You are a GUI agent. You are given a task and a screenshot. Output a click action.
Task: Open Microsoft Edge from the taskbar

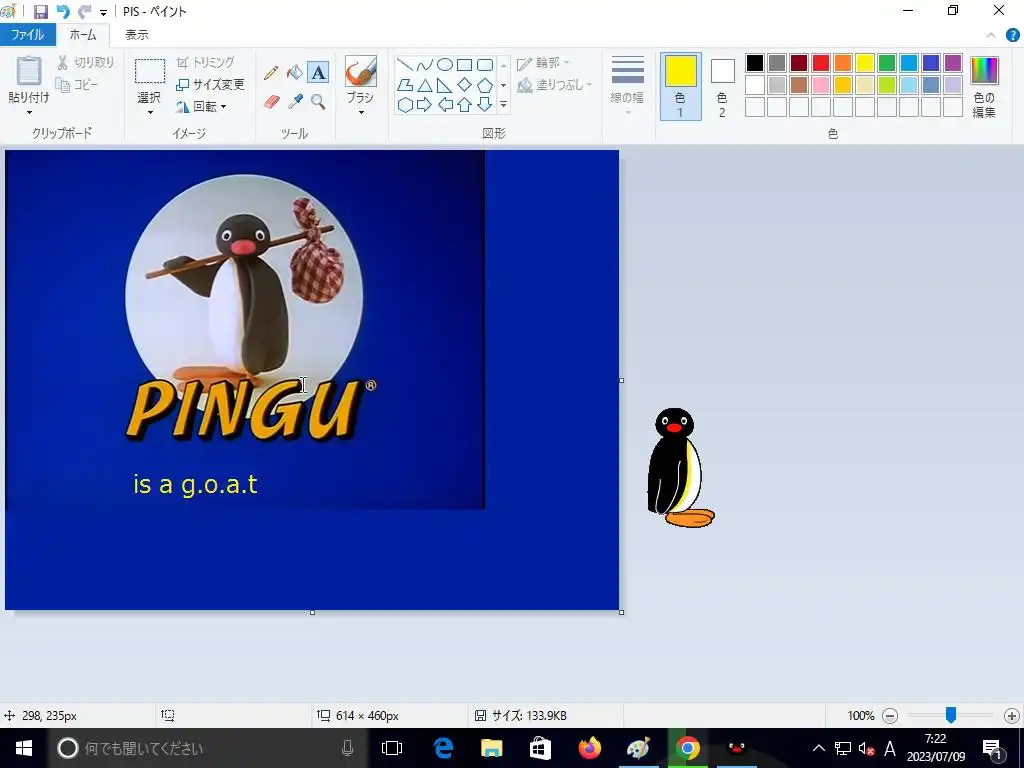tap(443, 748)
